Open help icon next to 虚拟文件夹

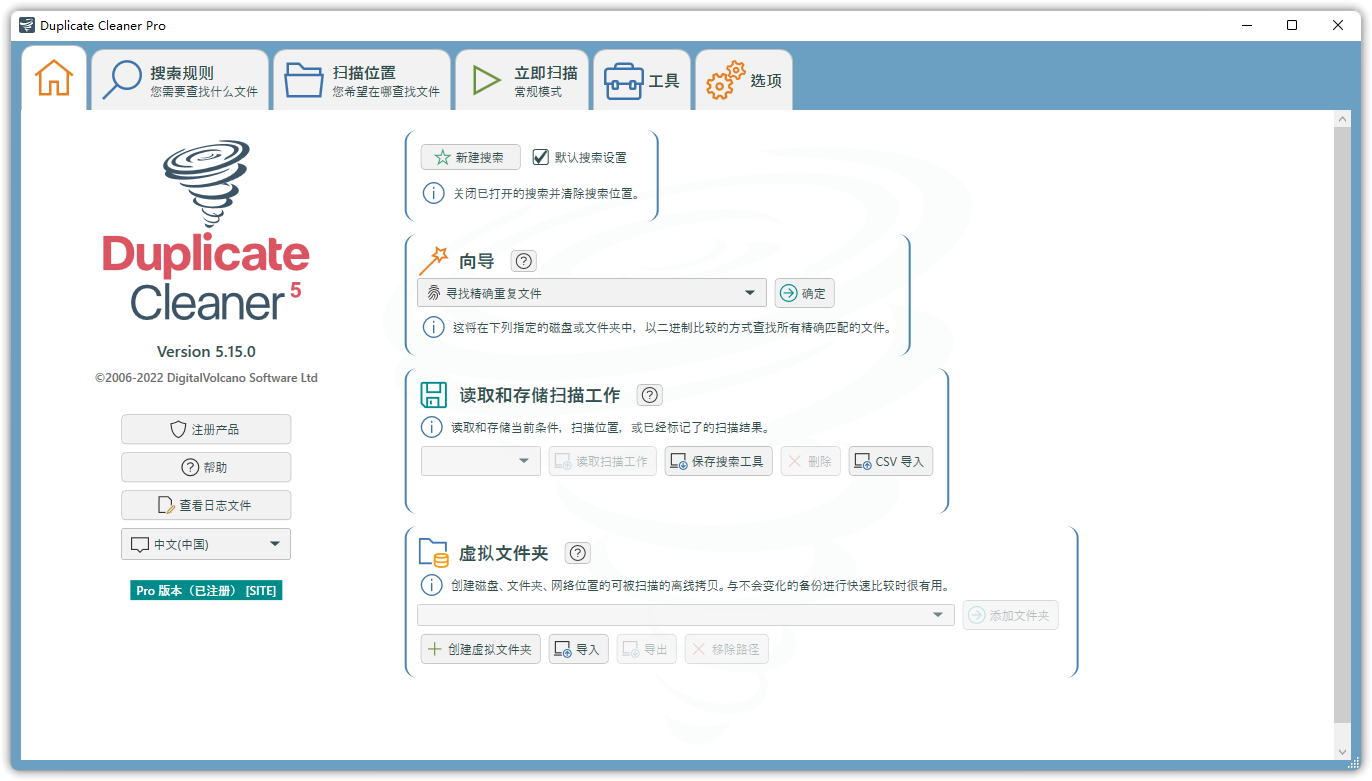coord(578,553)
